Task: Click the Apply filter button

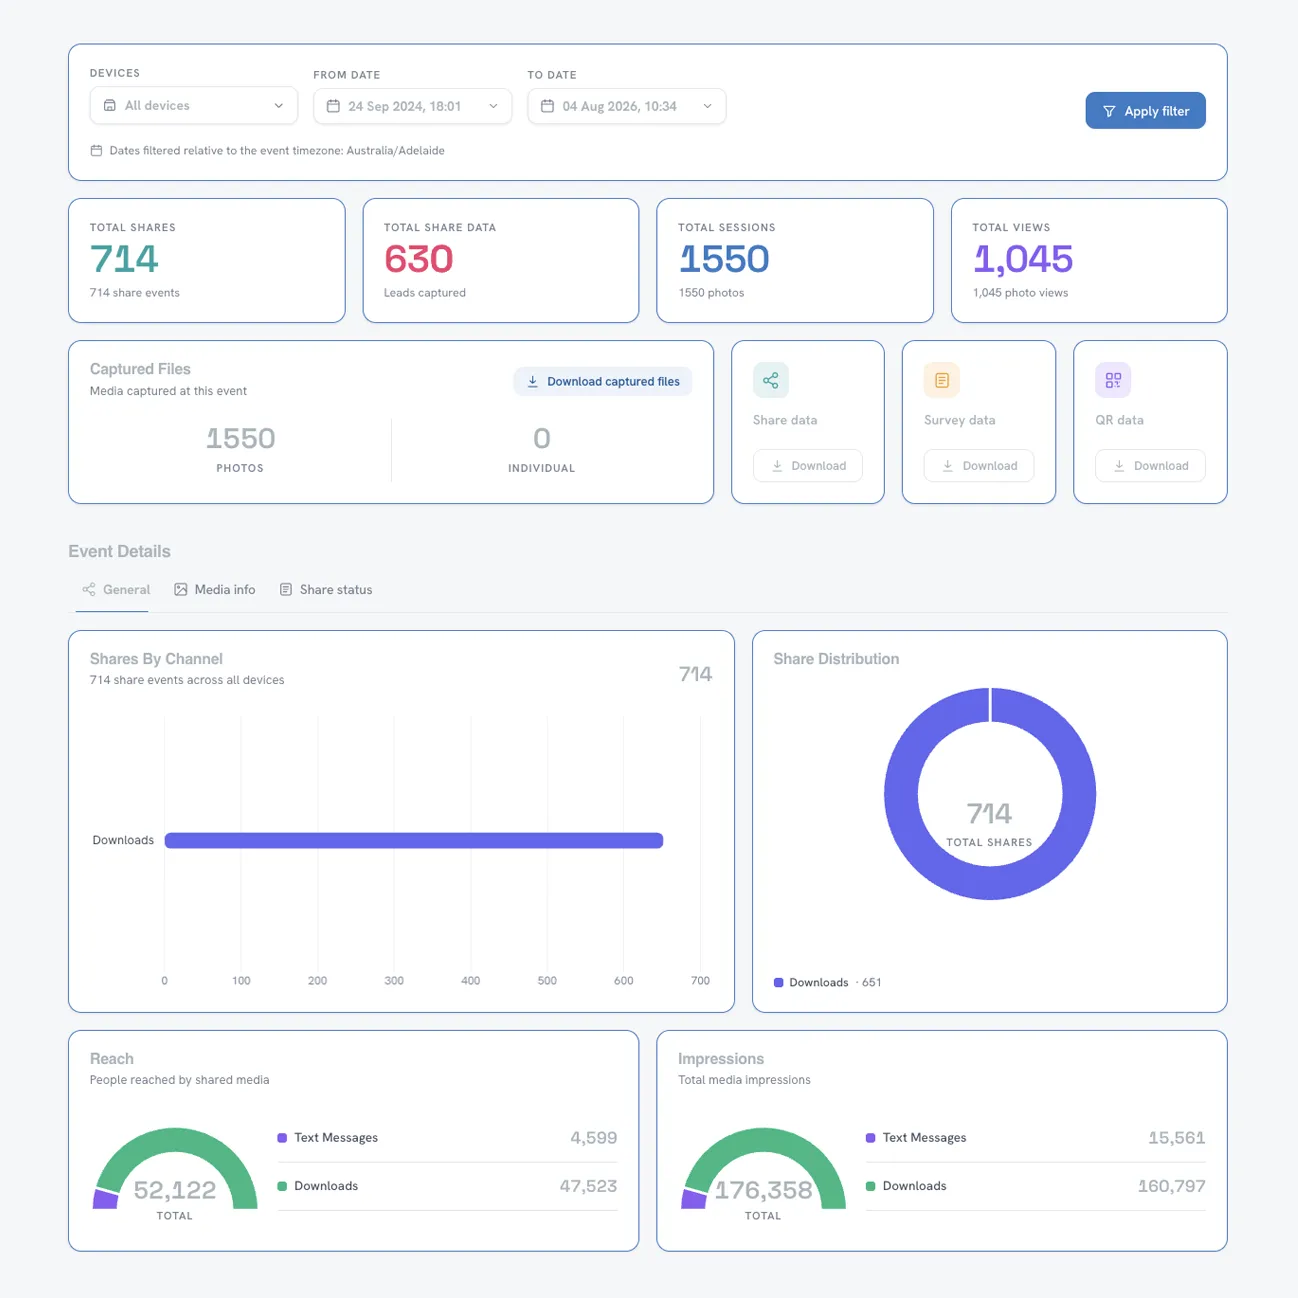Action: click(x=1145, y=111)
